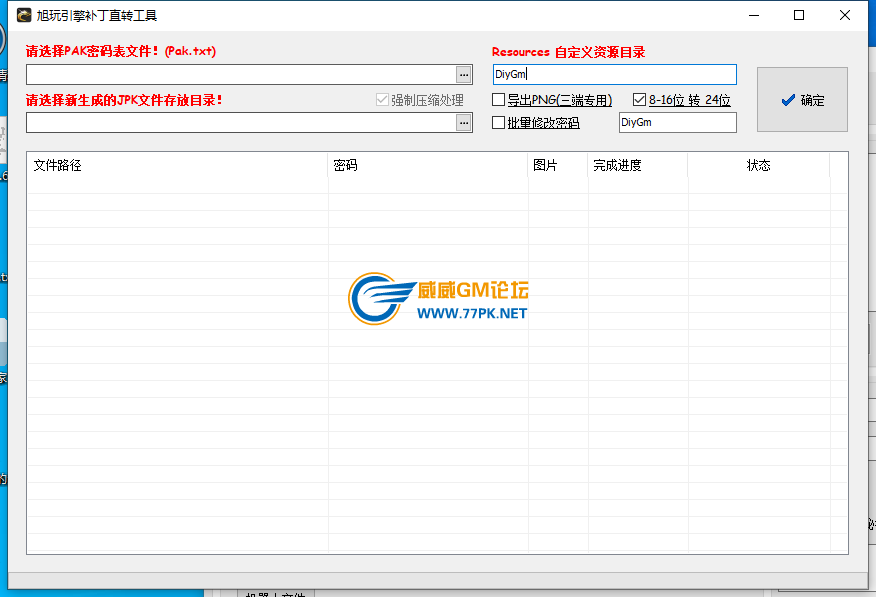Screen dimensions: 876x597
Task: Click the 强制压缩处理 checkbox
Action: point(382,100)
